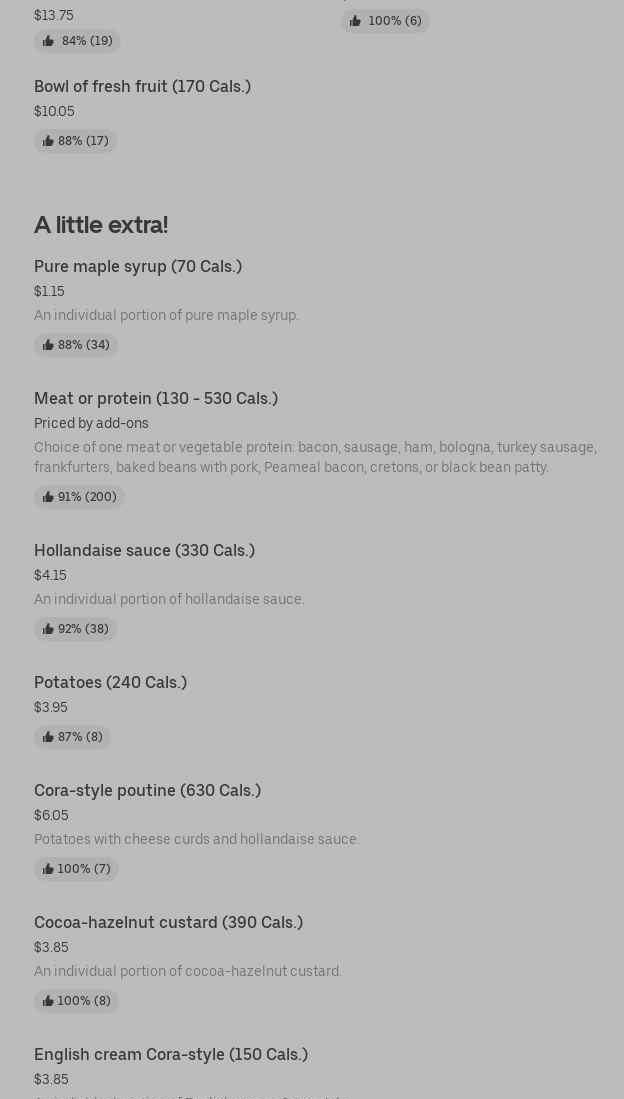This screenshot has width=624, height=1099.
Task: Choose Potatoes (240 Cals.) item
Action: coord(110,682)
